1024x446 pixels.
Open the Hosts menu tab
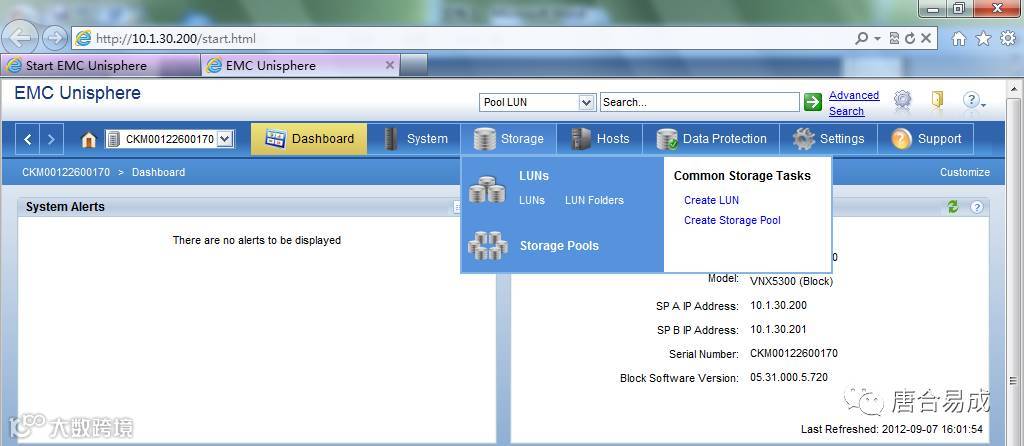pyautogui.click(x=600, y=139)
